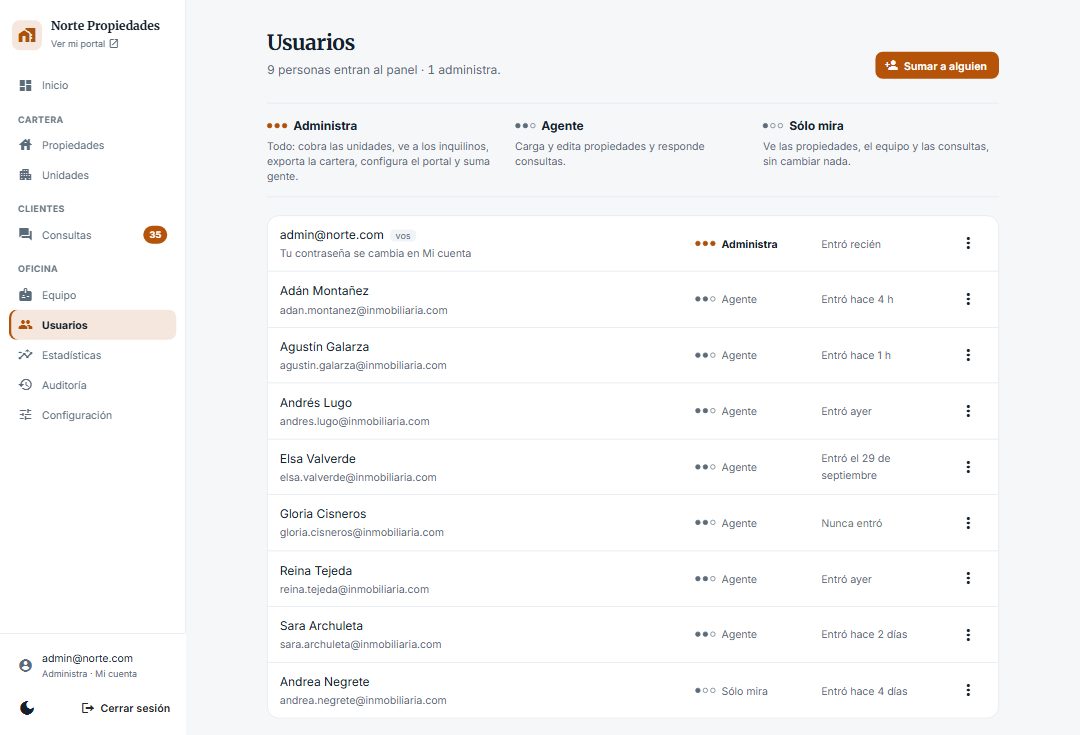1080x735 pixels.
Task: Open options menu for Reina Tejeda
Action: (x=968, y=579)
